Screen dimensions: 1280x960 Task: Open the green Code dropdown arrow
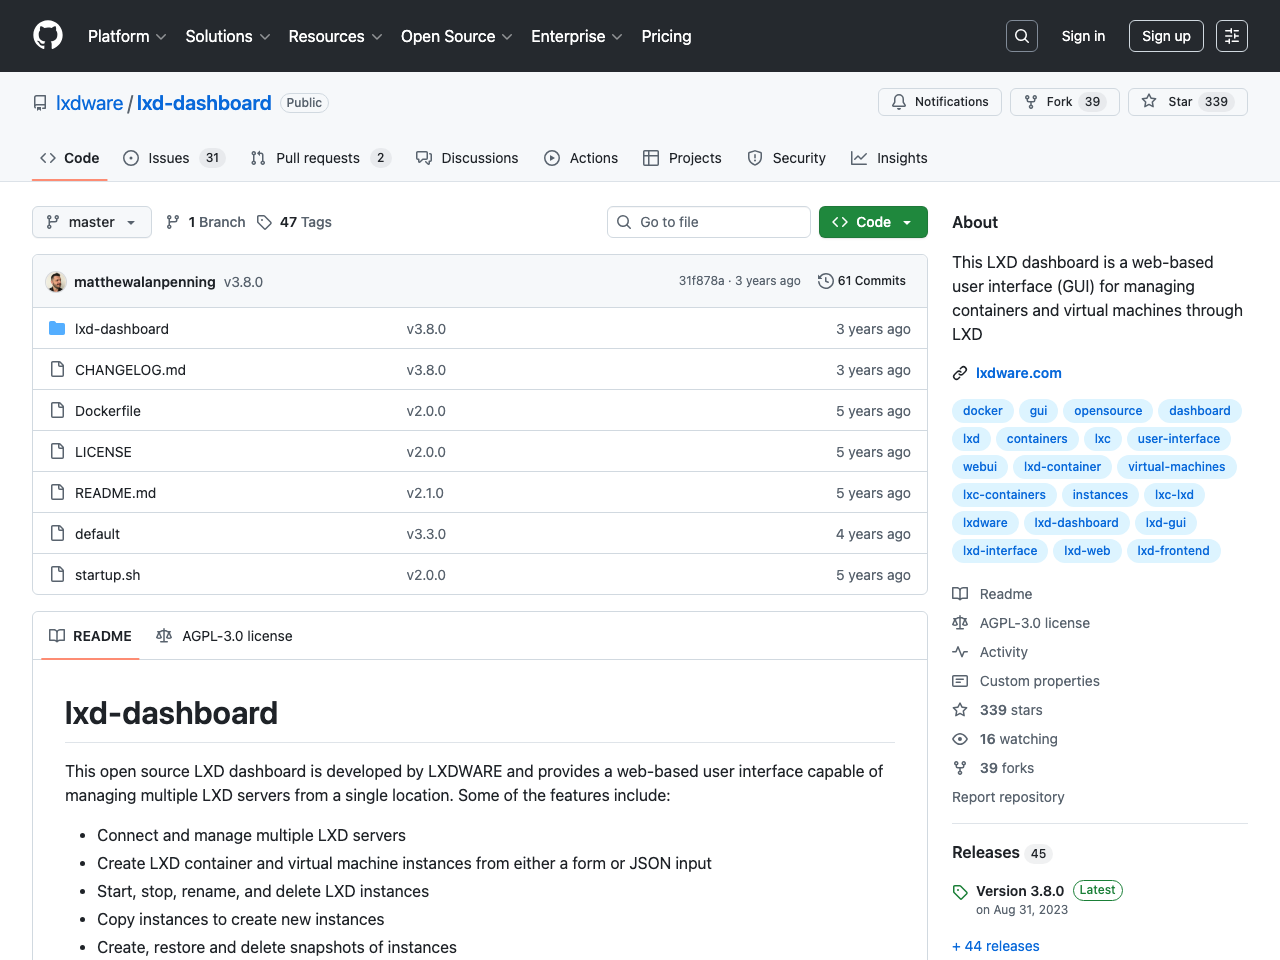tap(906, 222)
